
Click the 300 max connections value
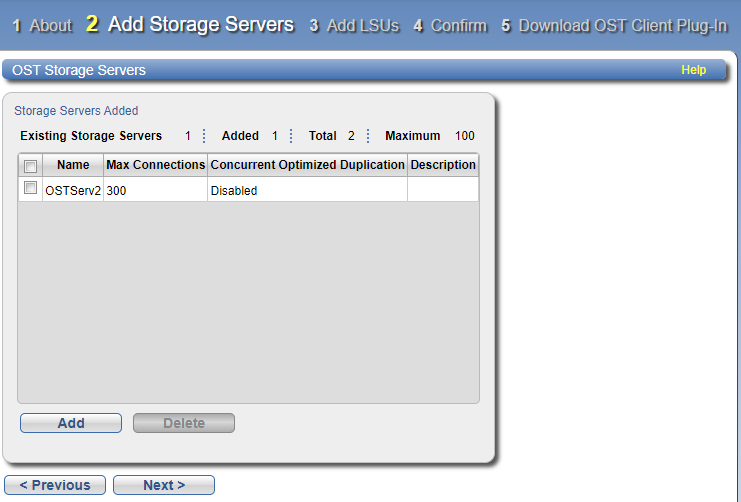pos(155,190)
